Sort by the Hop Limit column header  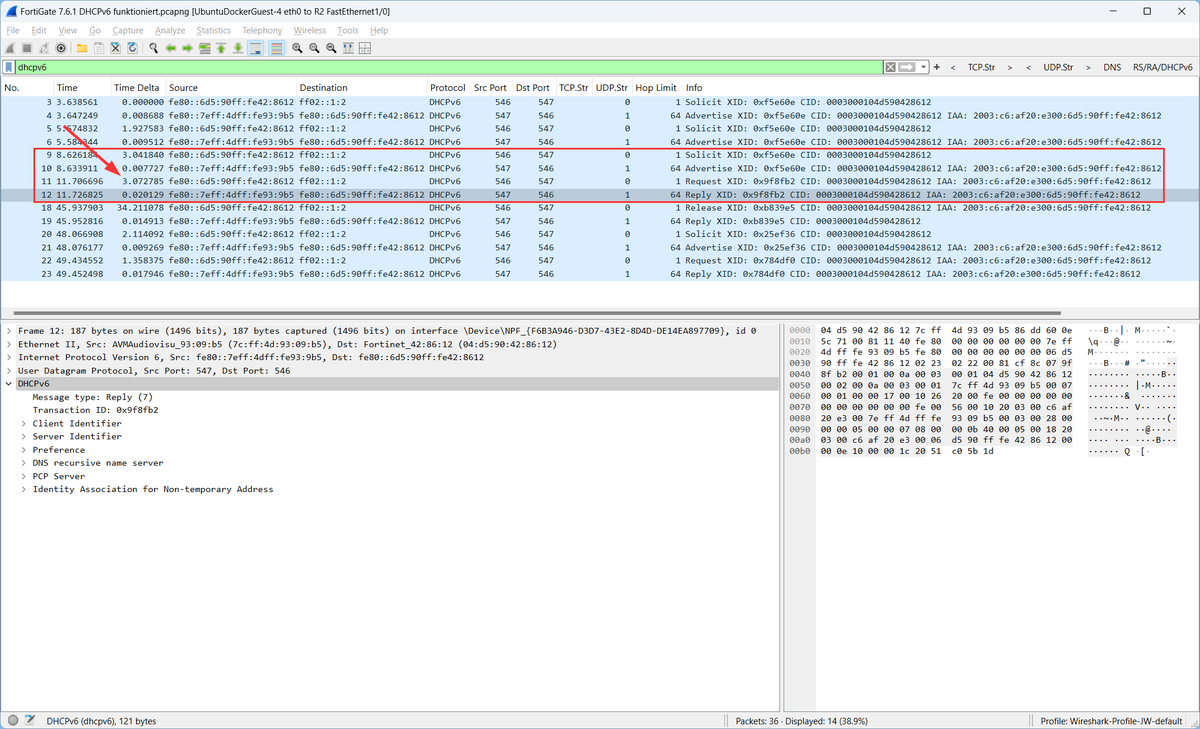(656, 88)
